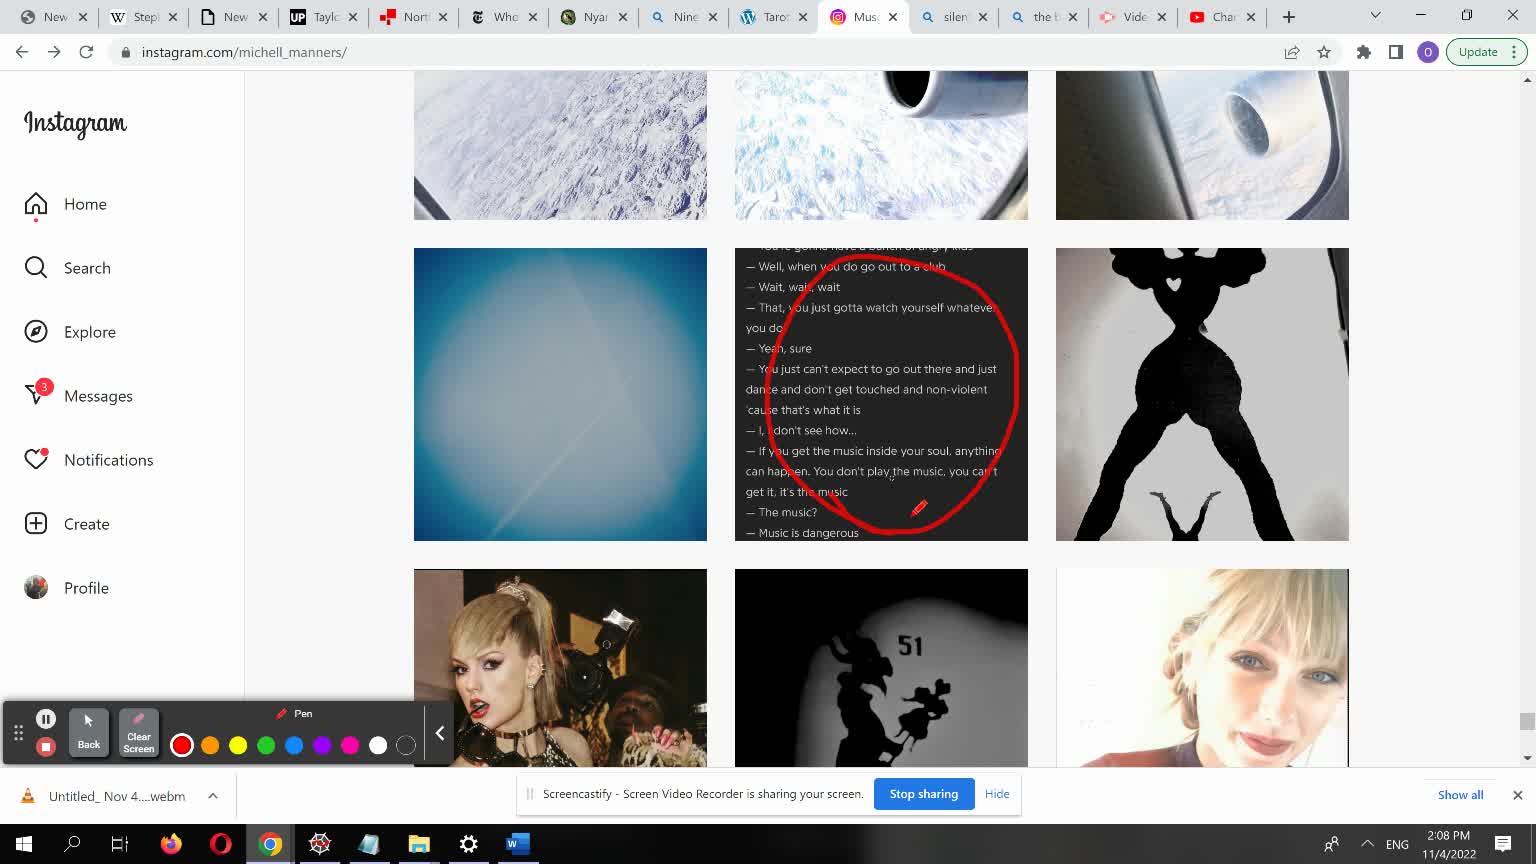Click the Instagram logo

(75, 123)
